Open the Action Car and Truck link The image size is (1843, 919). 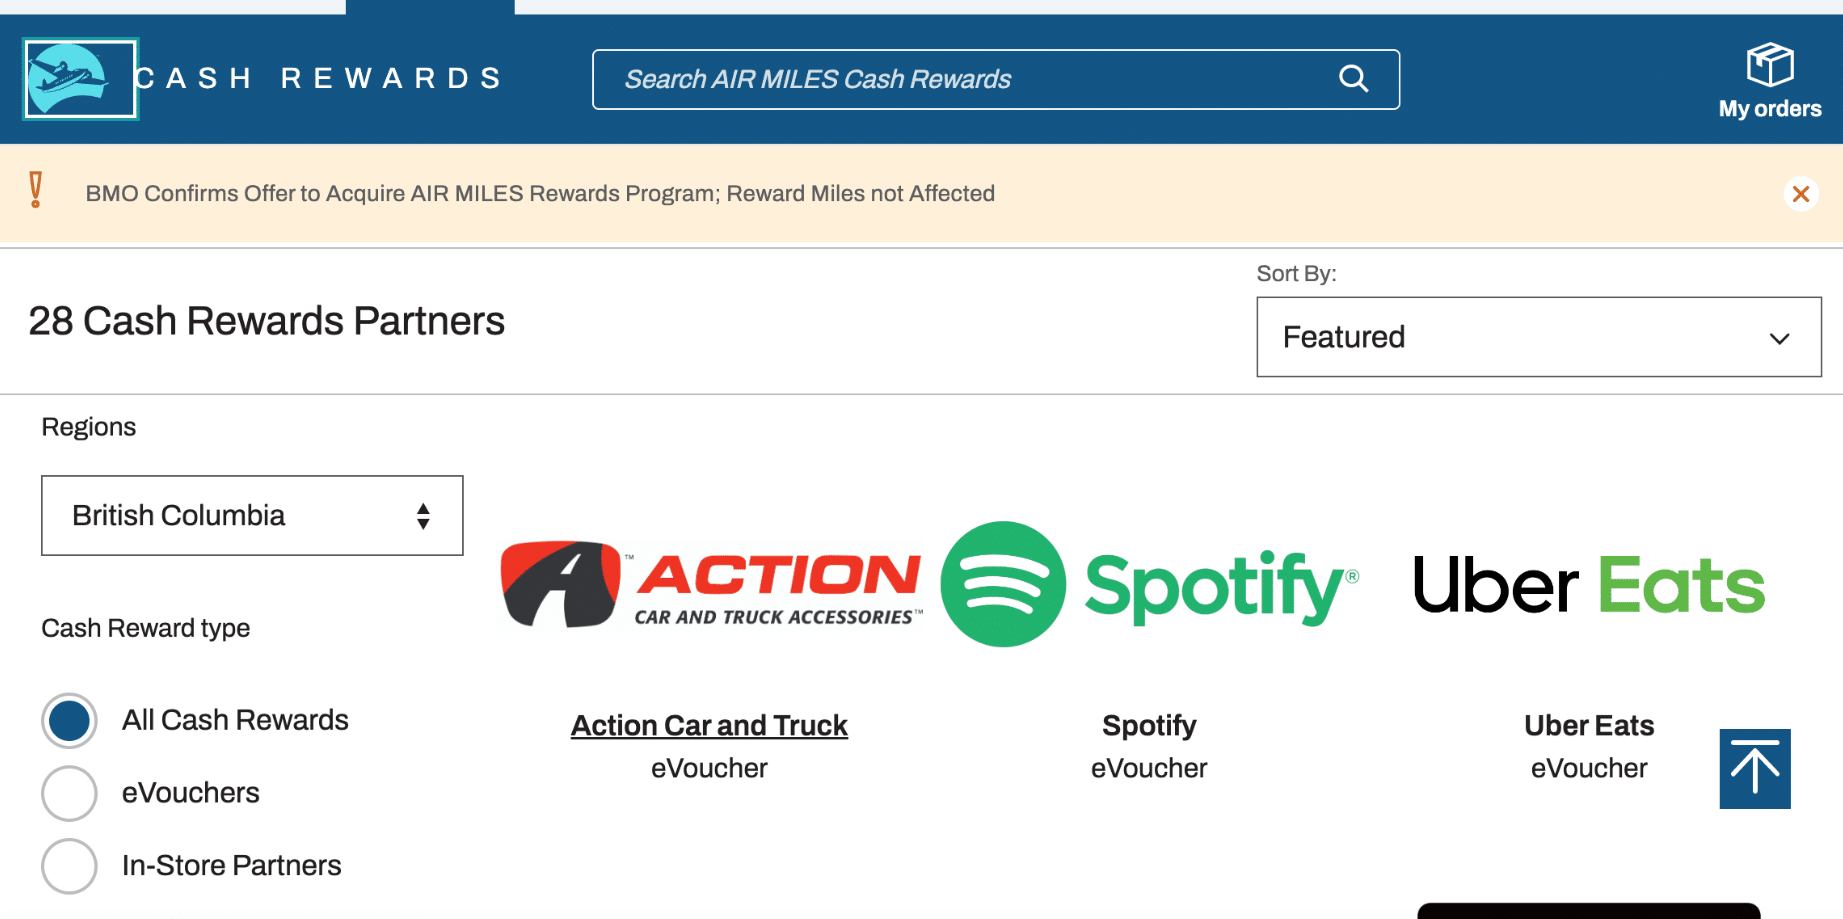tap(709, 726)
